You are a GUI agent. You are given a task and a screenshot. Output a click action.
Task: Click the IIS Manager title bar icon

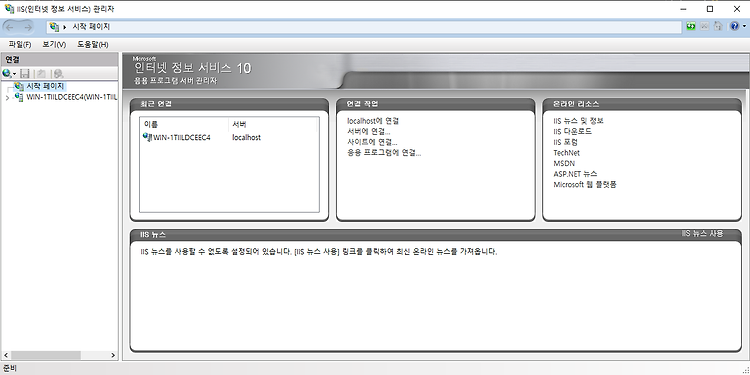pos(9,9)
